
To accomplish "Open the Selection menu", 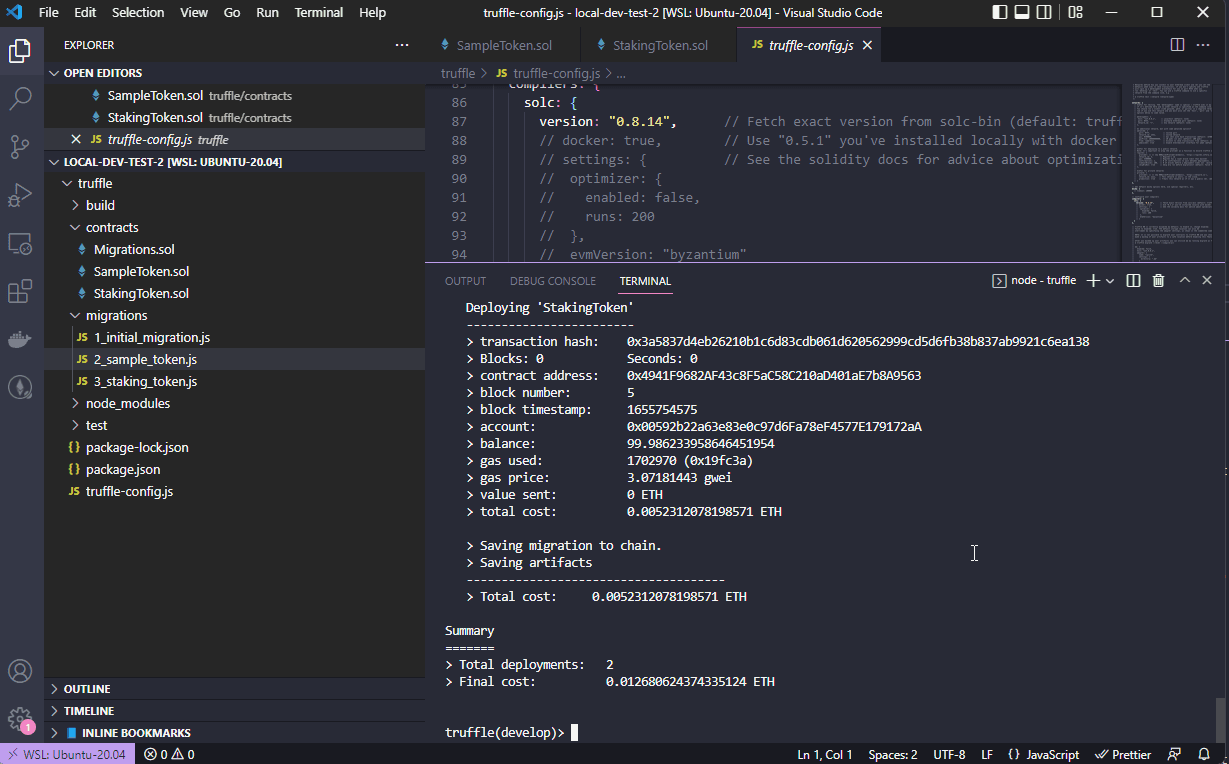I will 138,12.
